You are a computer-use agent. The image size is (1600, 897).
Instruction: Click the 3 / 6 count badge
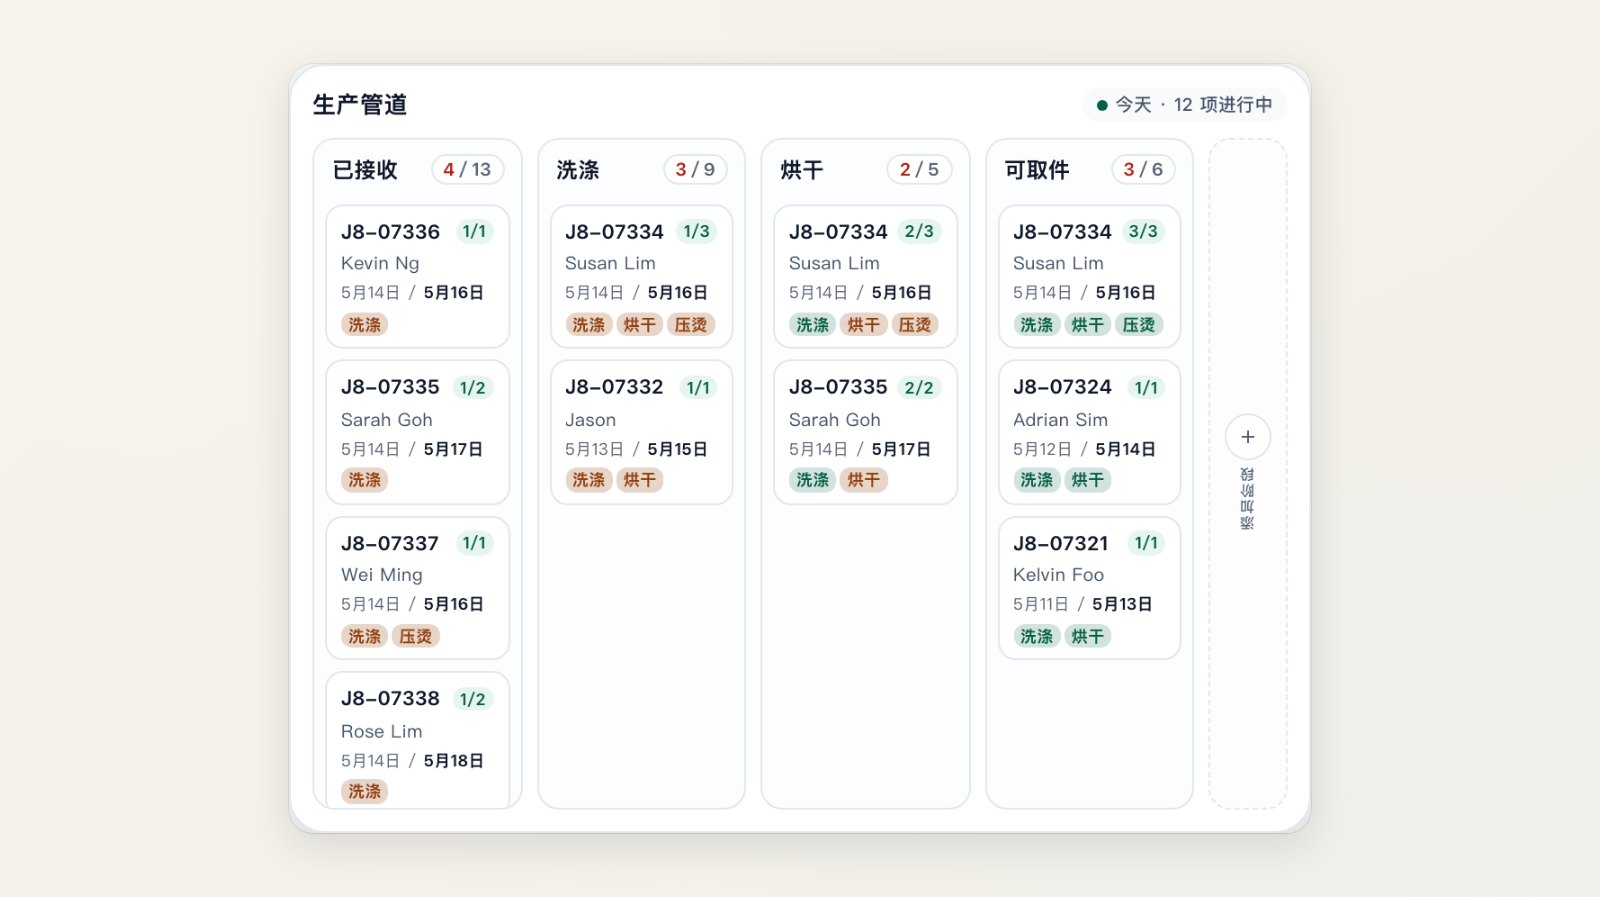point(1143,170)
